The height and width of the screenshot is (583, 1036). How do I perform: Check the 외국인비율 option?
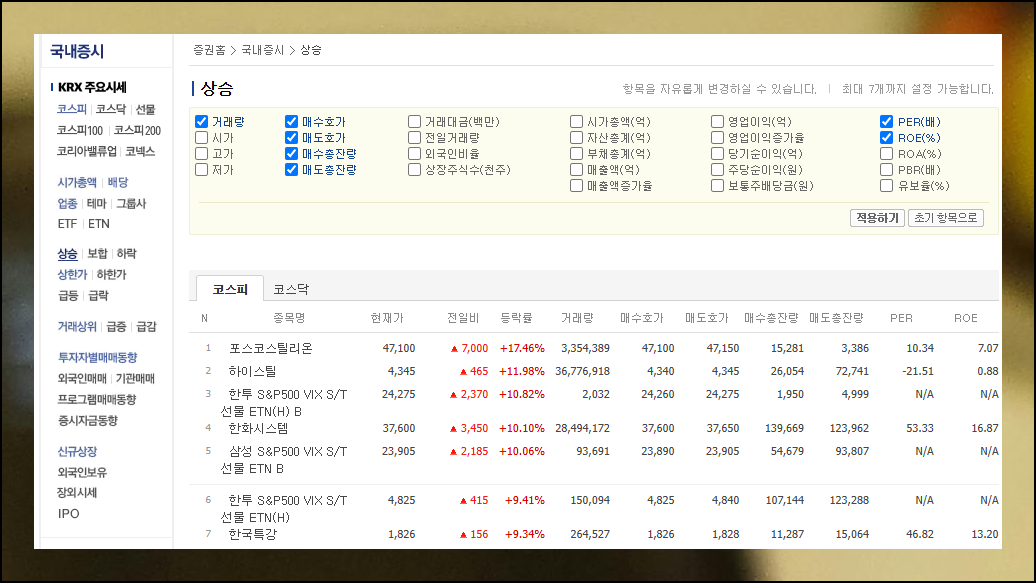[414, 153]
